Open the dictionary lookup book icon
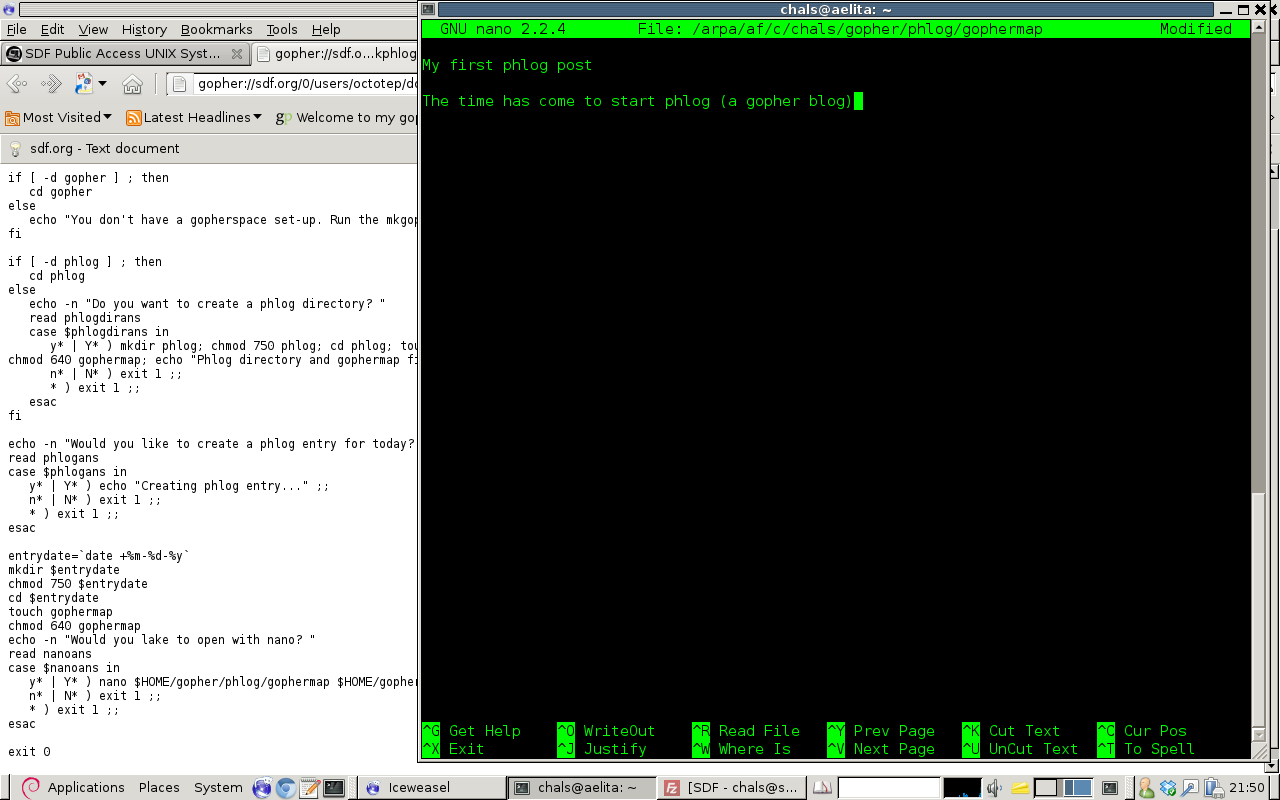 822,788
